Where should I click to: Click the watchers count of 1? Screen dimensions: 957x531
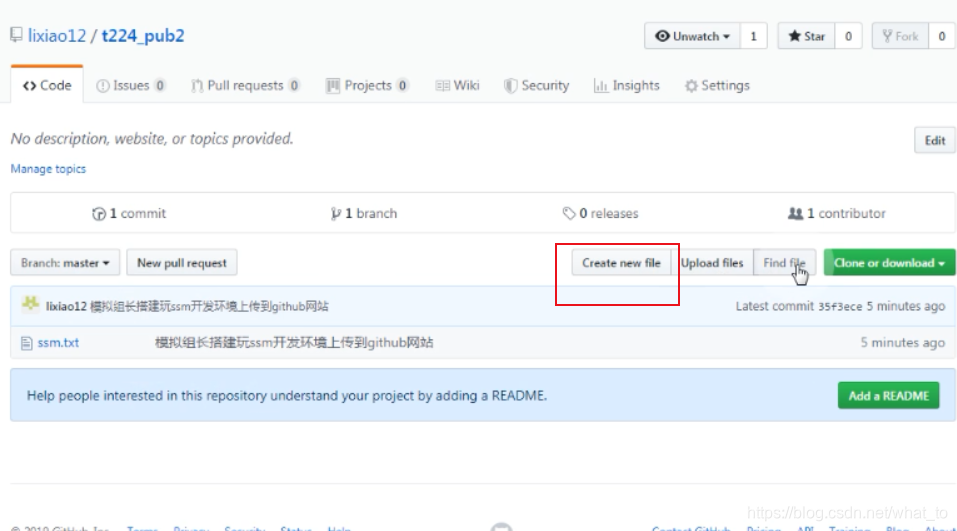pos(754,36)
